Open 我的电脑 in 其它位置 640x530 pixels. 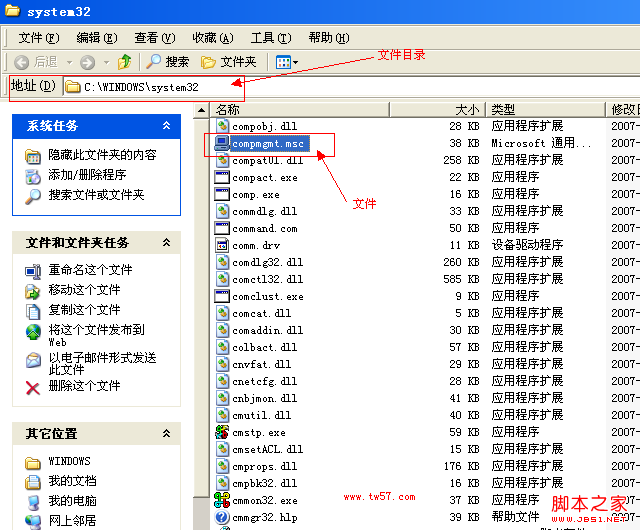pos(72,501)
